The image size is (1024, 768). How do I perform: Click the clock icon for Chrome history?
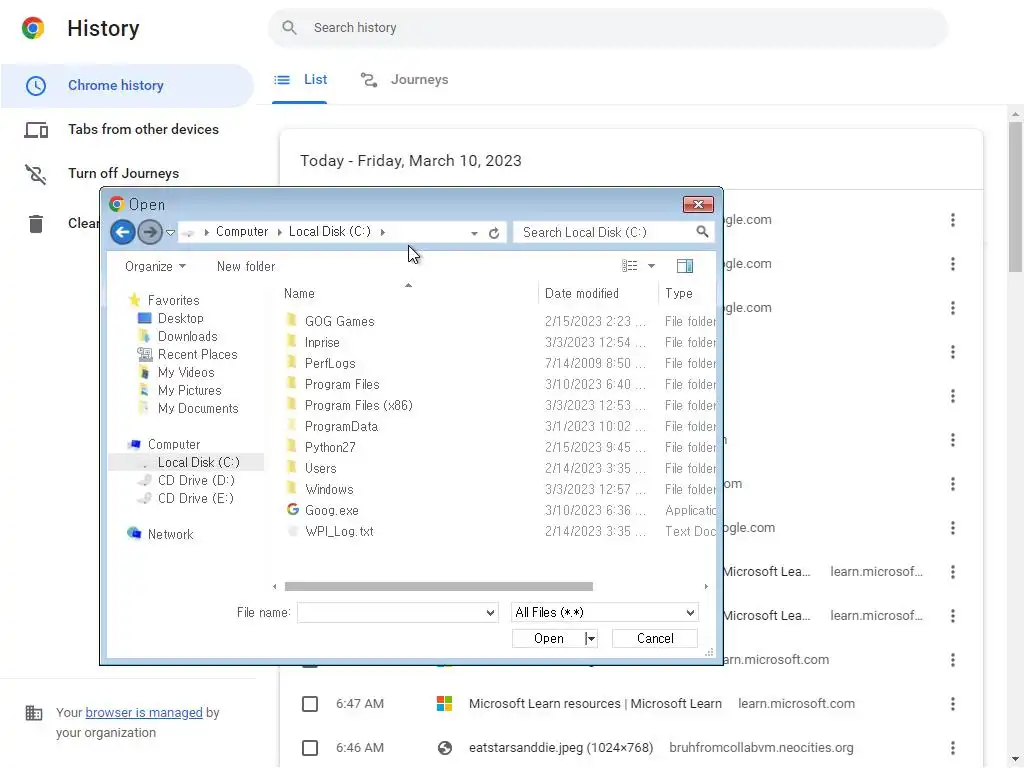click(36, 86)
